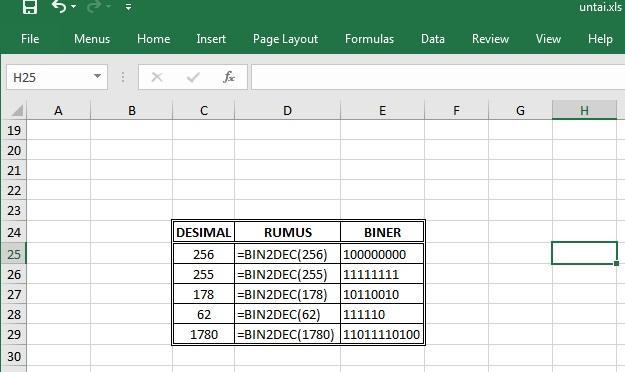Image resolution: width=625 pixels, height=372 pixels.
Task: Open the Formulas ribbon tab
Action: tap(369, 39)
